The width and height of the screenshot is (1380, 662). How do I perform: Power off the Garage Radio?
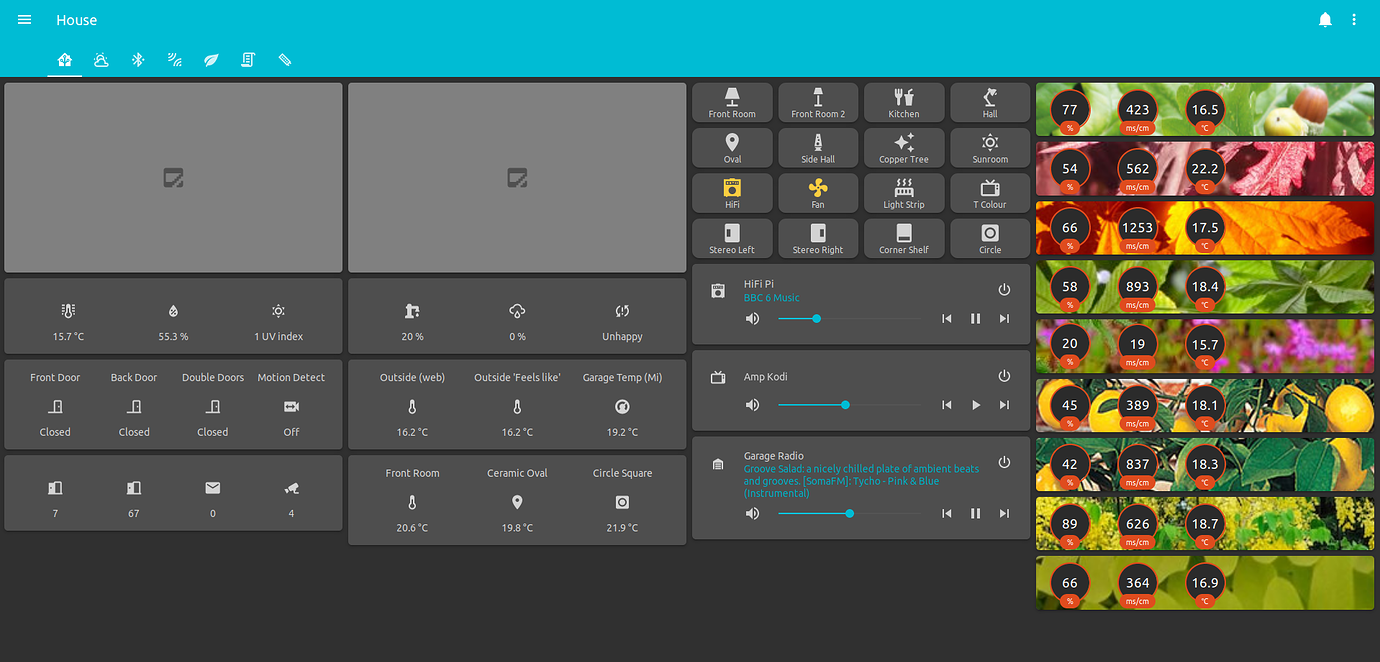(1004, 462)
